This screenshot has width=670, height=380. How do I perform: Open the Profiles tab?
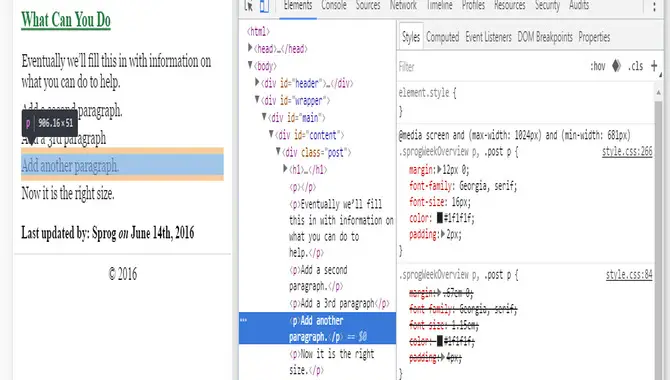click(473, 6)
